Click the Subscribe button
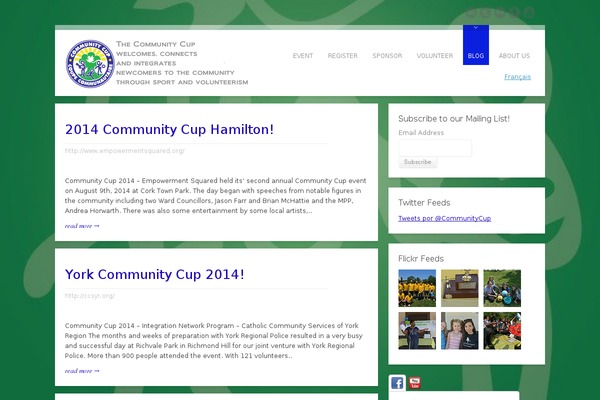The width and height of the screenshot is (600, 400). pyautogui.click(x=417, y=162)
